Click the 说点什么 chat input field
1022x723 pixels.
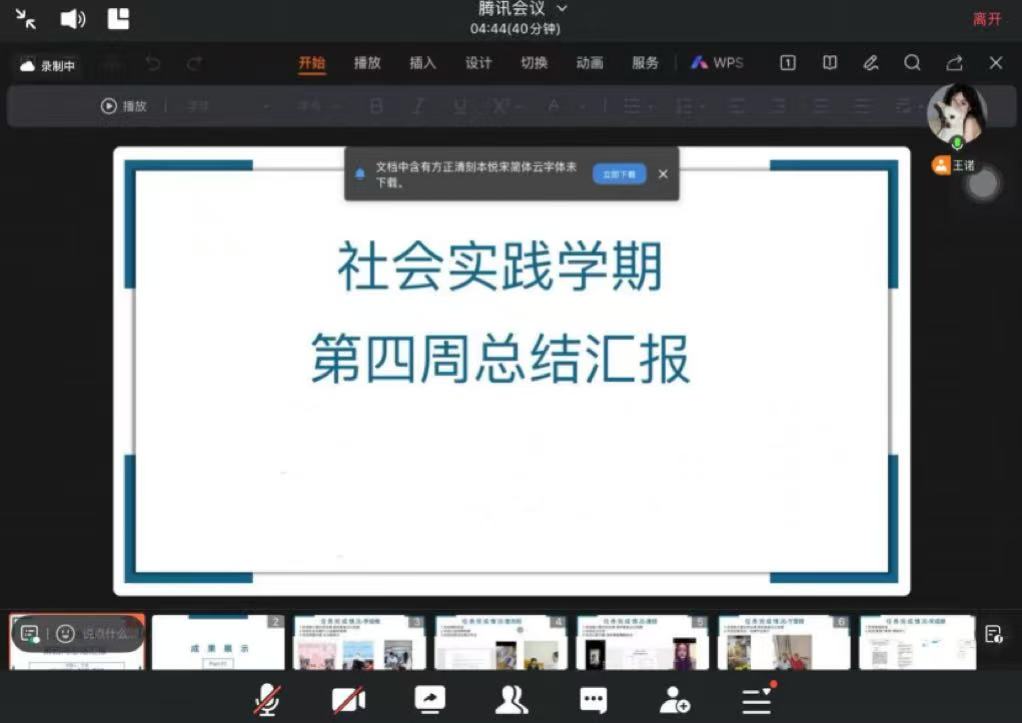(x=105, y=633)
